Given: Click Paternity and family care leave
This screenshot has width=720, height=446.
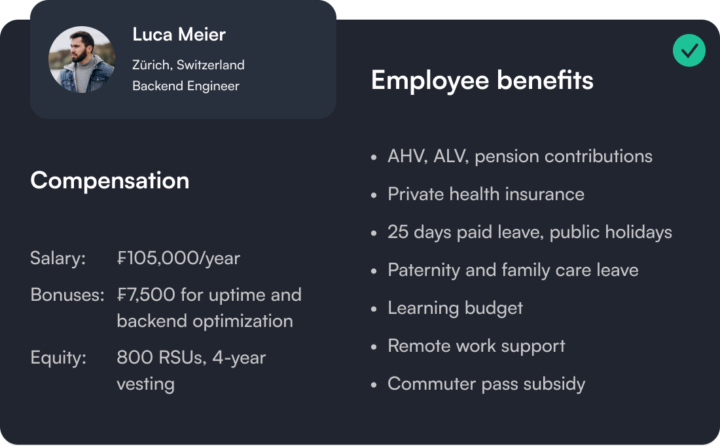Looking at the screenshot, I should pyautogui.click(x=513, y=270).
